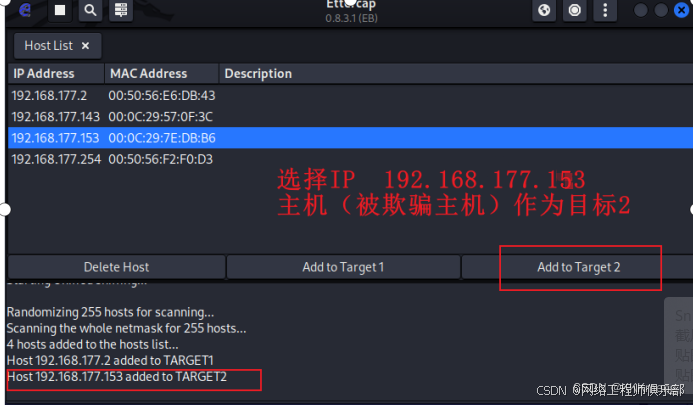Select host 192.168.177.2 row

[x=350, y=96]
